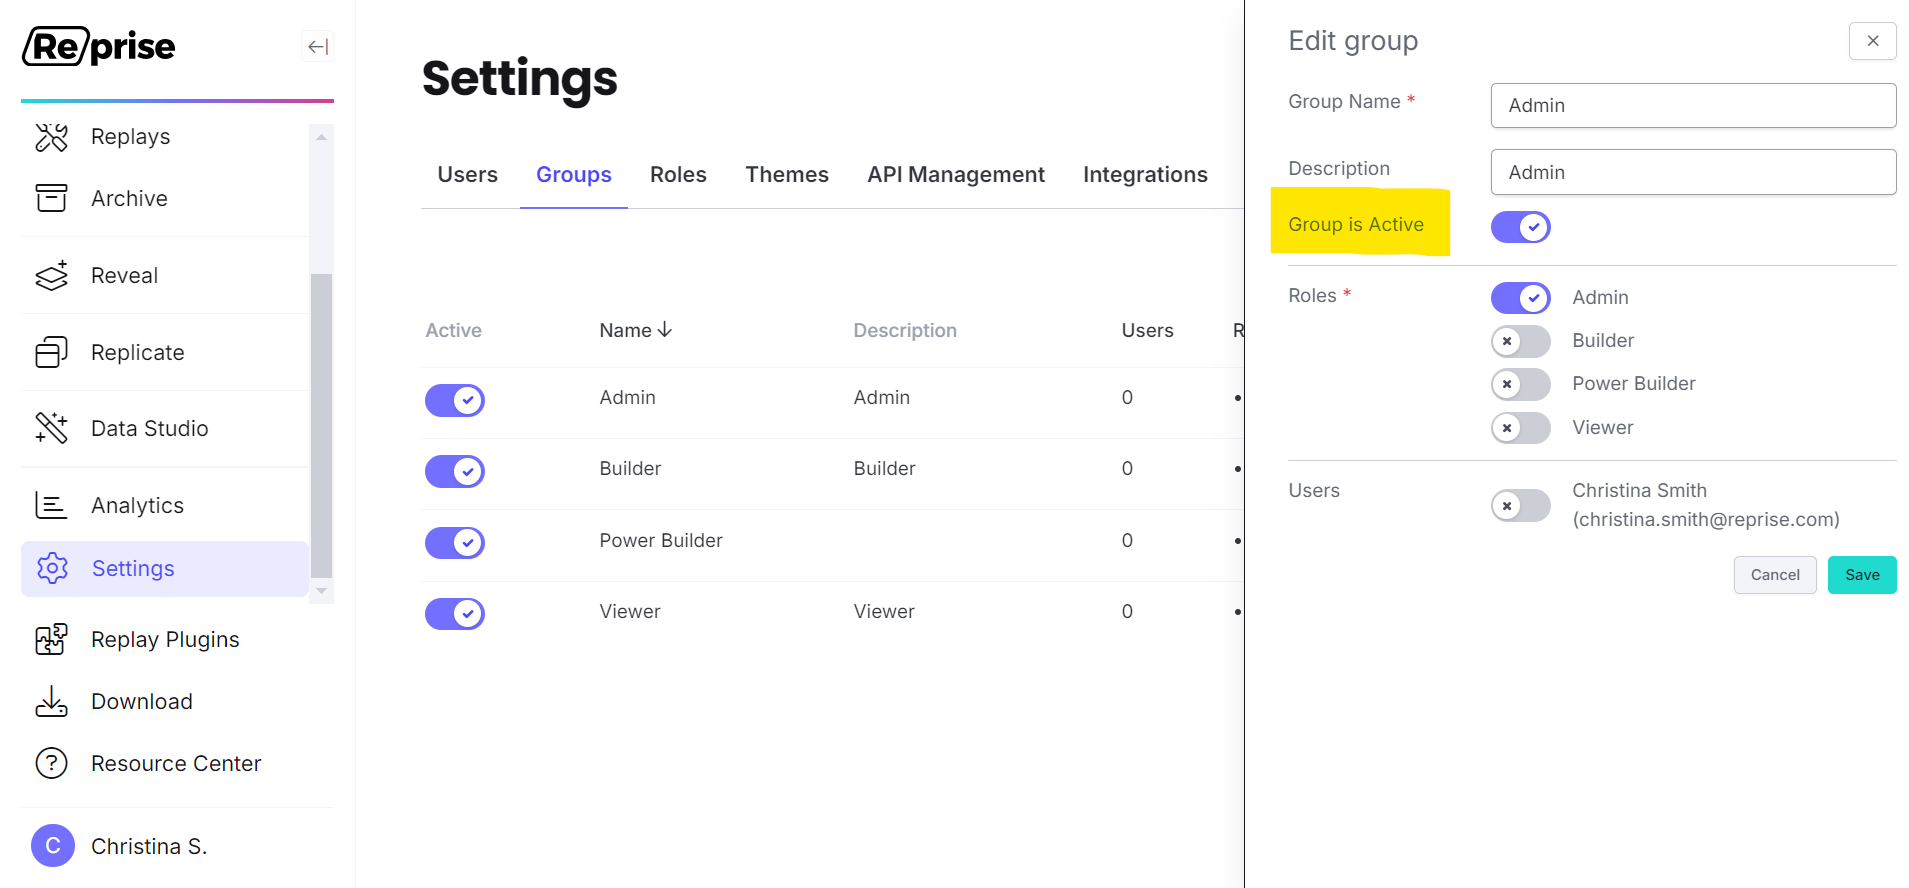Click the sidebar scroll up arrow
This screenshot has width=1909, height=888.
[x=321, y=137]
